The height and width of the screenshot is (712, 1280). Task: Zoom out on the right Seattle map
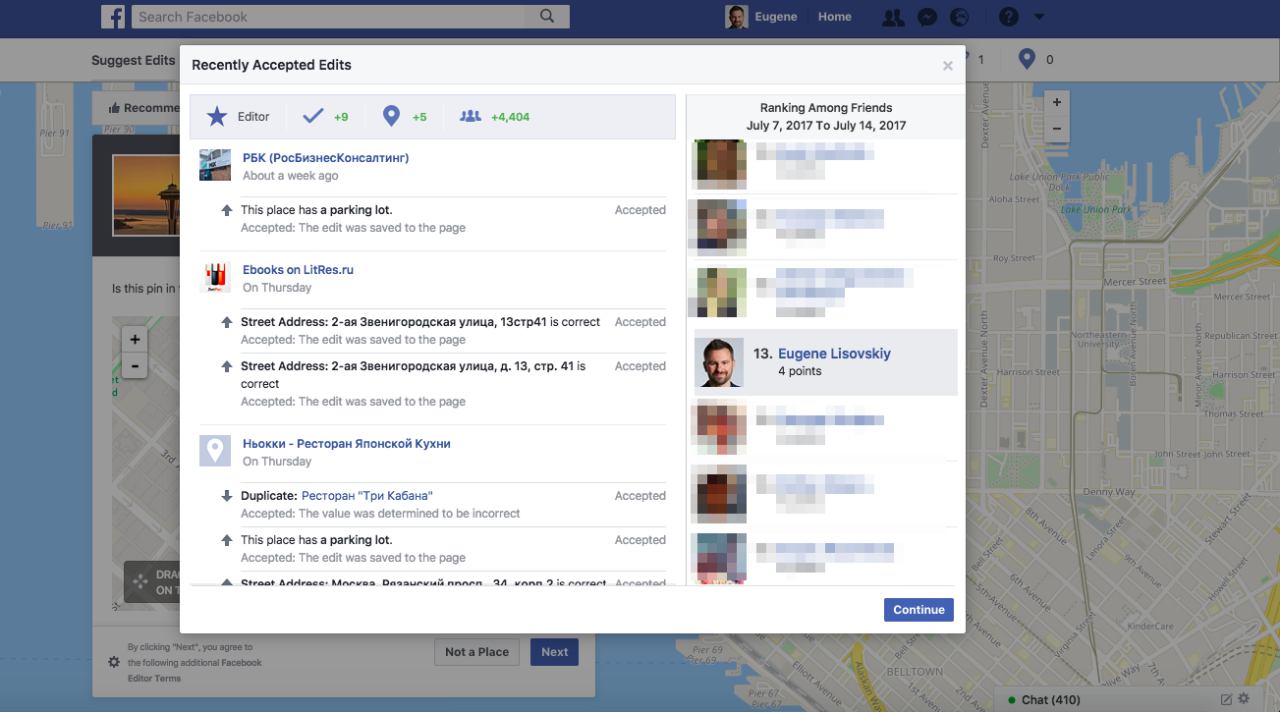click(1057, 129)
